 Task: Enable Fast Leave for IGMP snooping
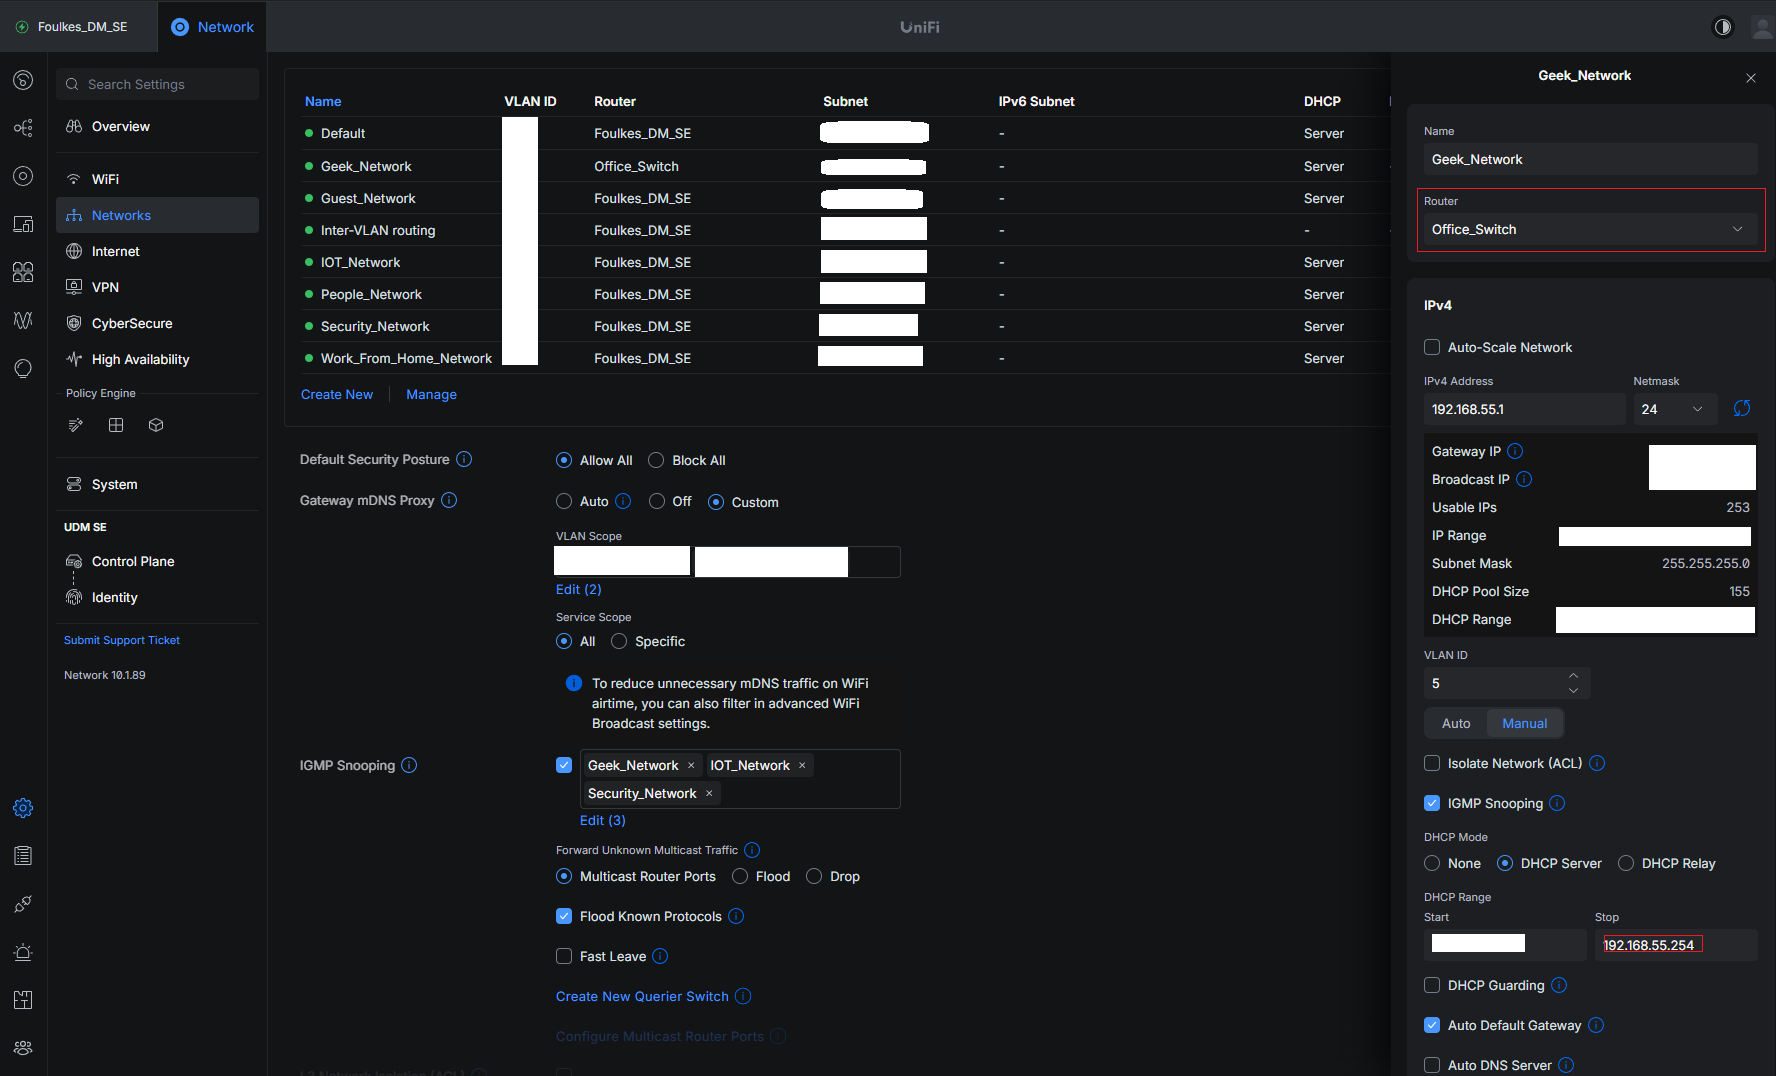point(564,956)
